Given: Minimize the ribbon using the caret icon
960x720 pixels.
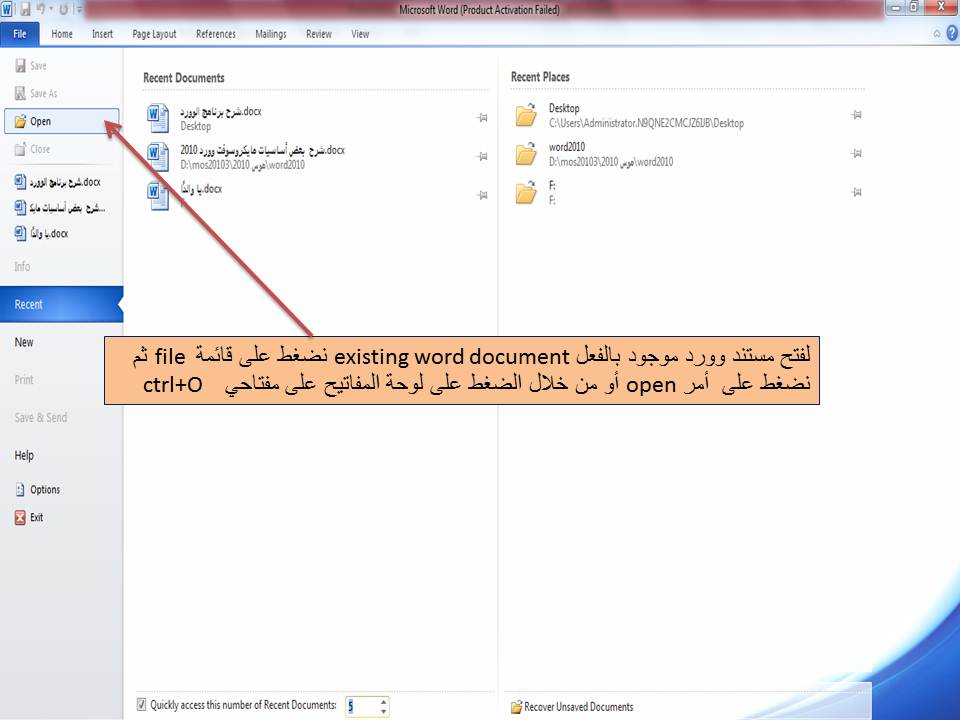Looking at the screenshot, I should click(937, 34).
